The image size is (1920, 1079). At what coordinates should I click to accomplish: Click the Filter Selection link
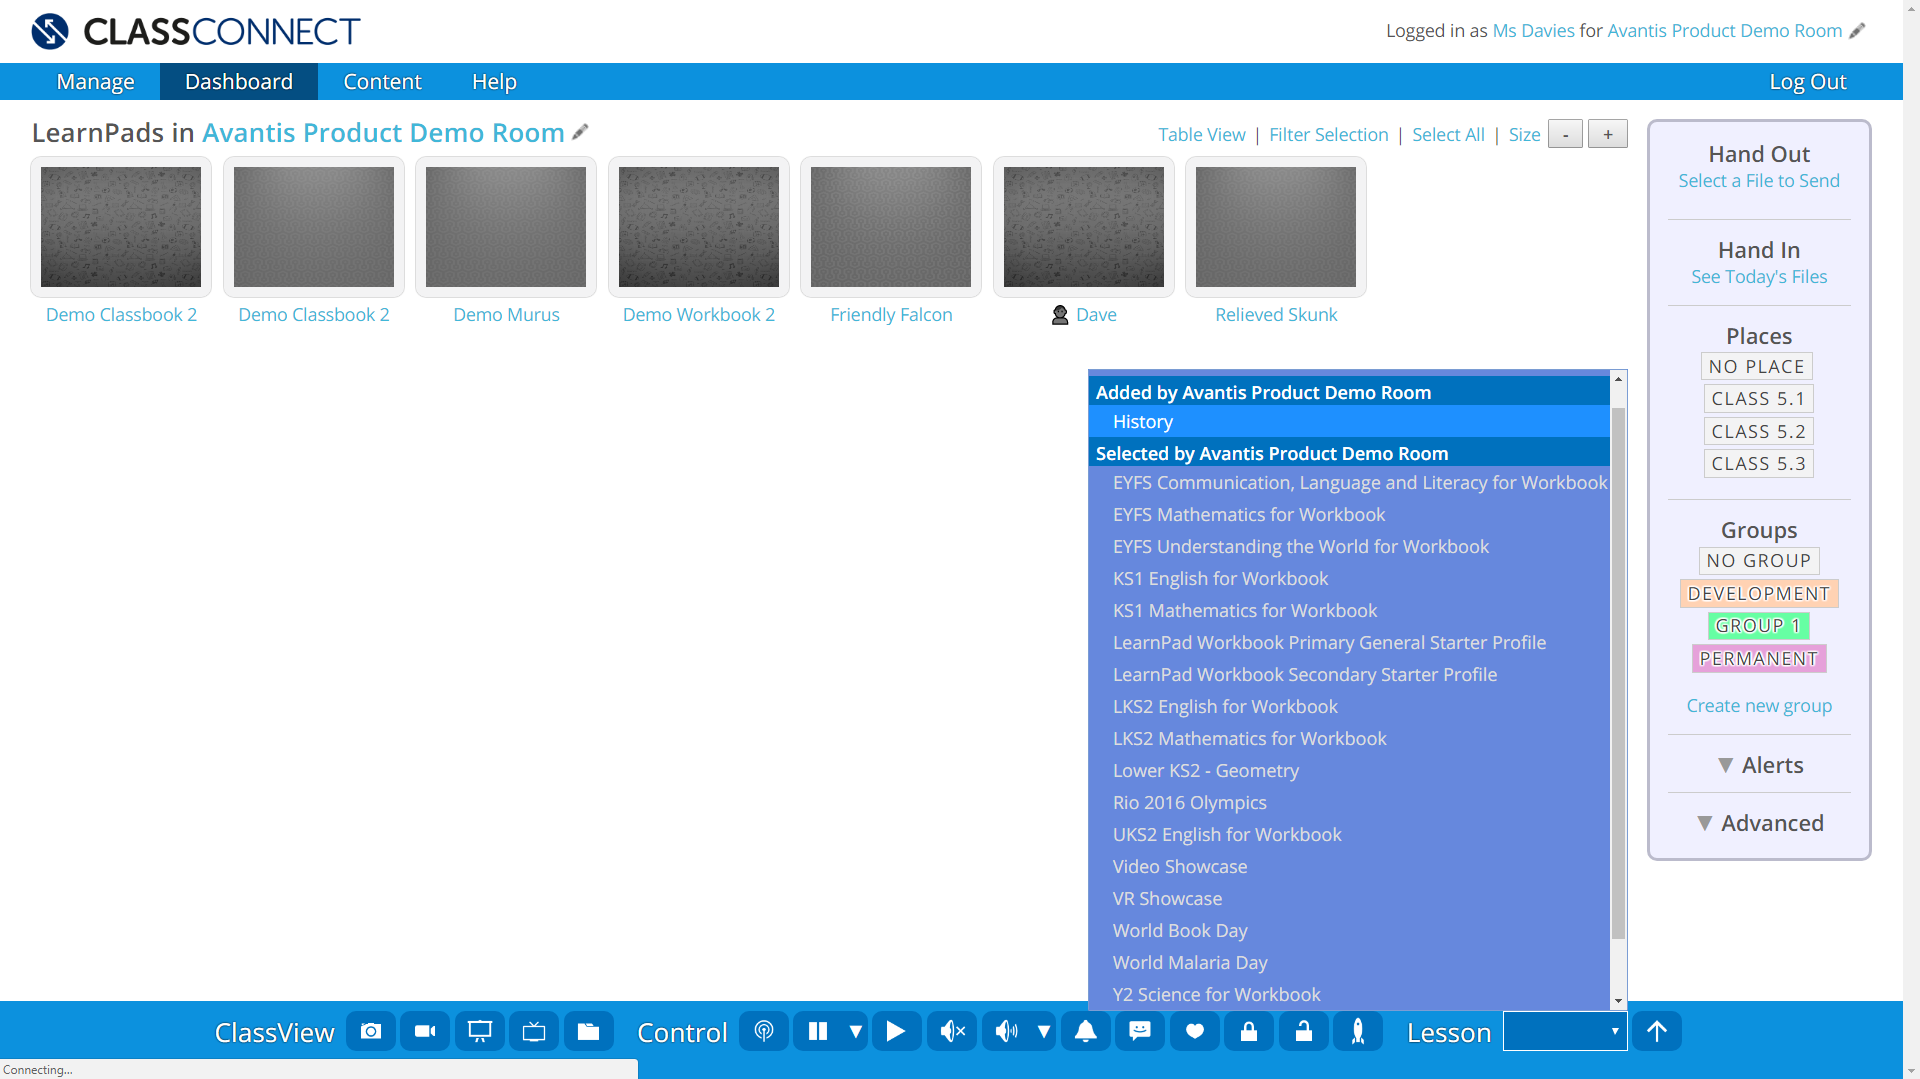click(1329, 134)
